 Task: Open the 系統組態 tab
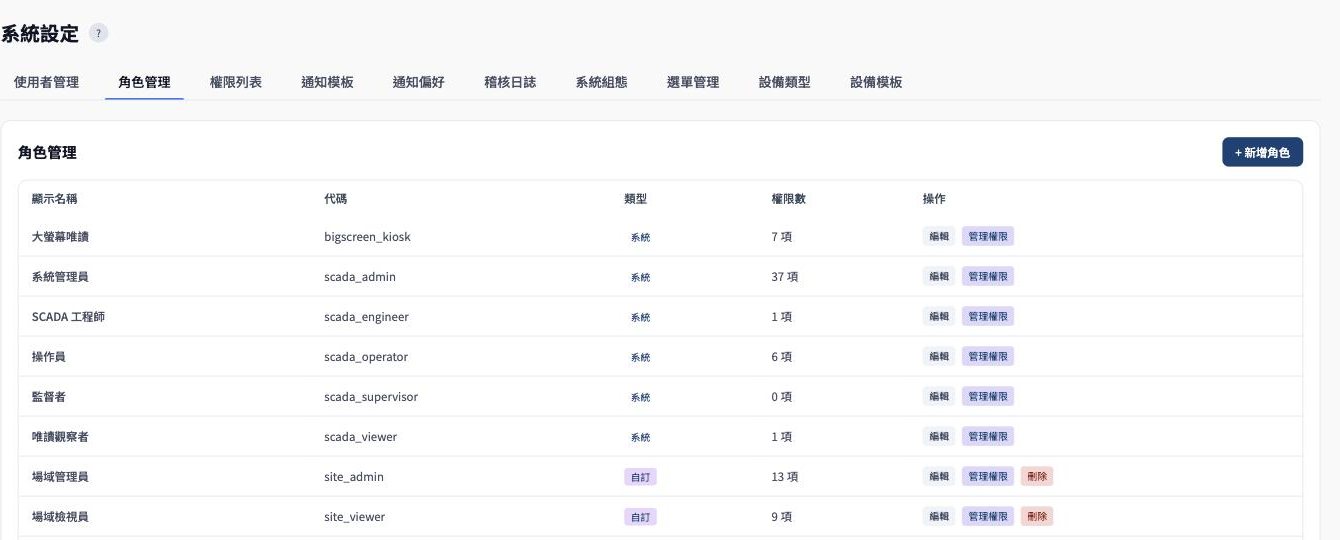click(601, 82)
